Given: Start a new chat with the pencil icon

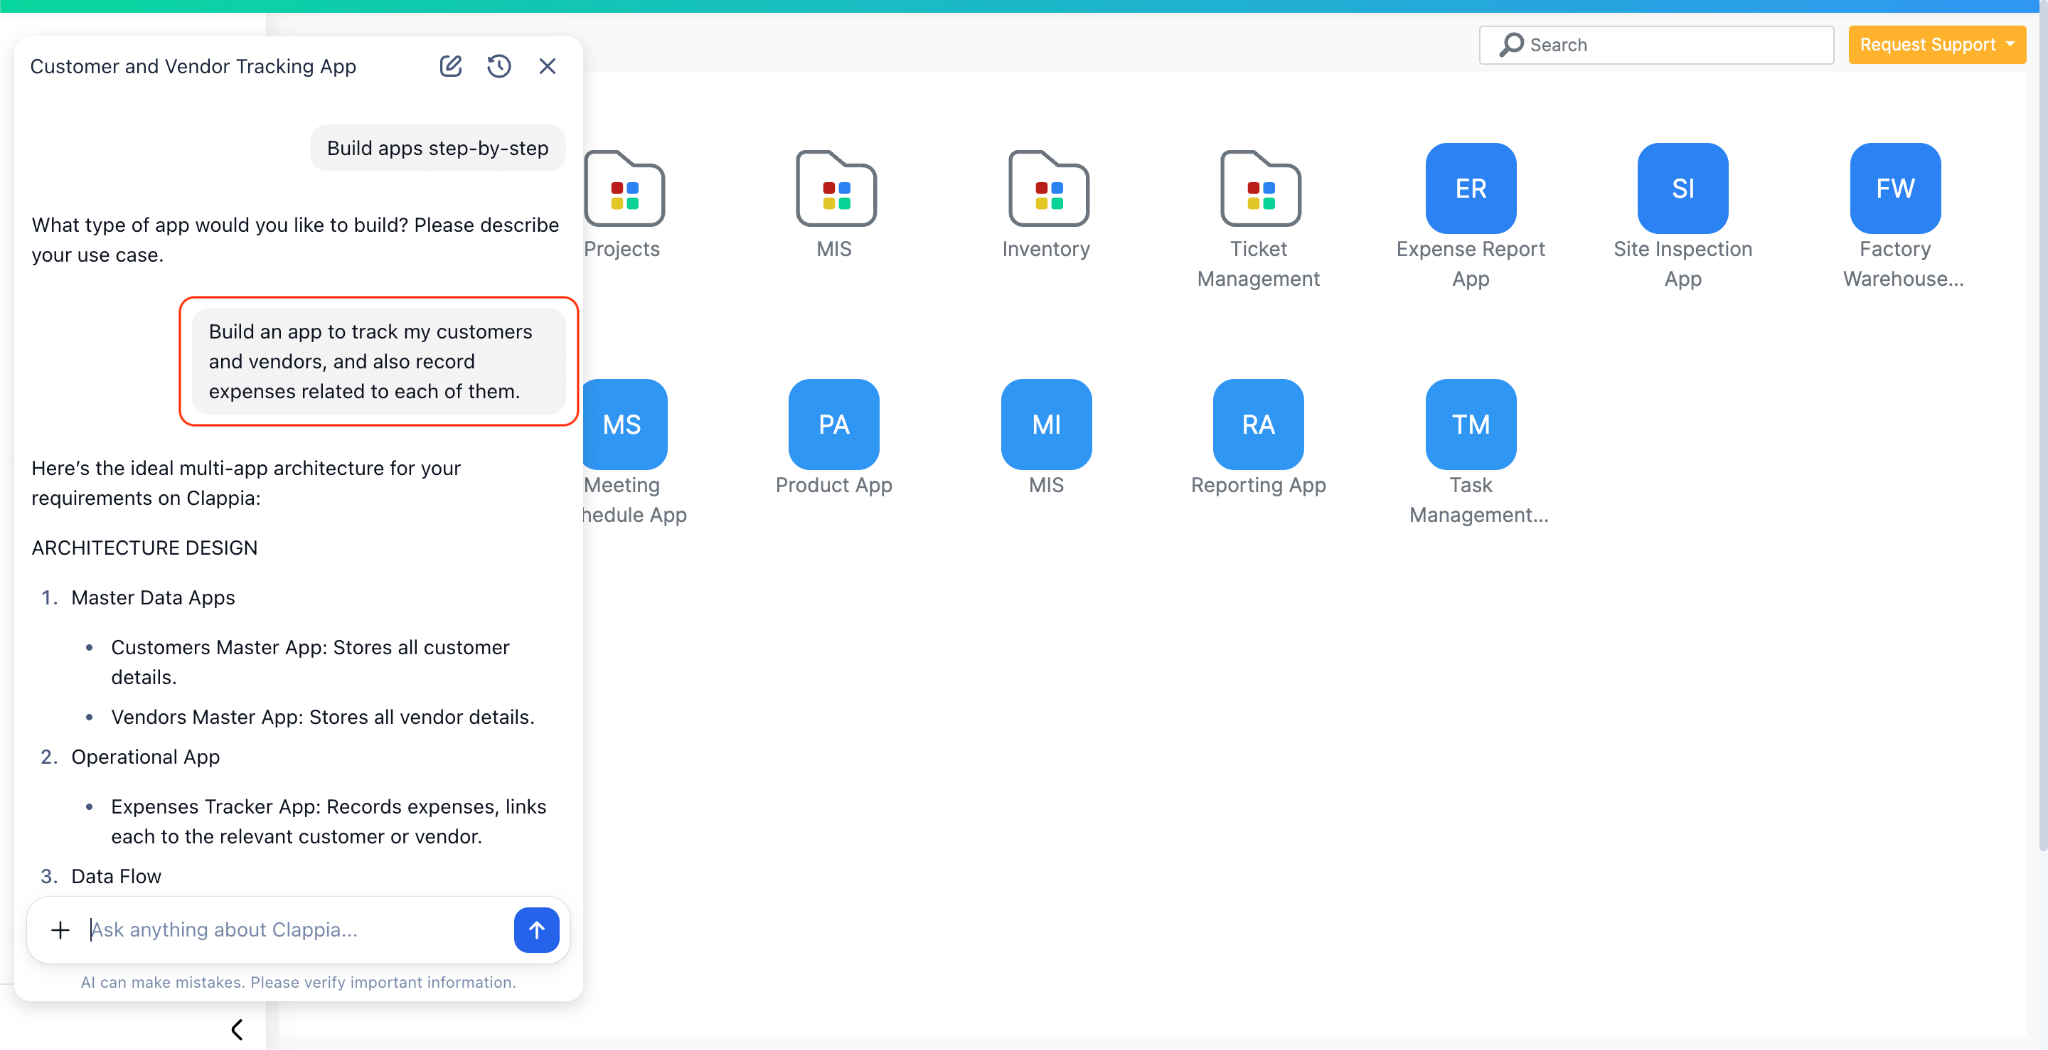Looking at the screenshot, I should (x=450, y=65).
